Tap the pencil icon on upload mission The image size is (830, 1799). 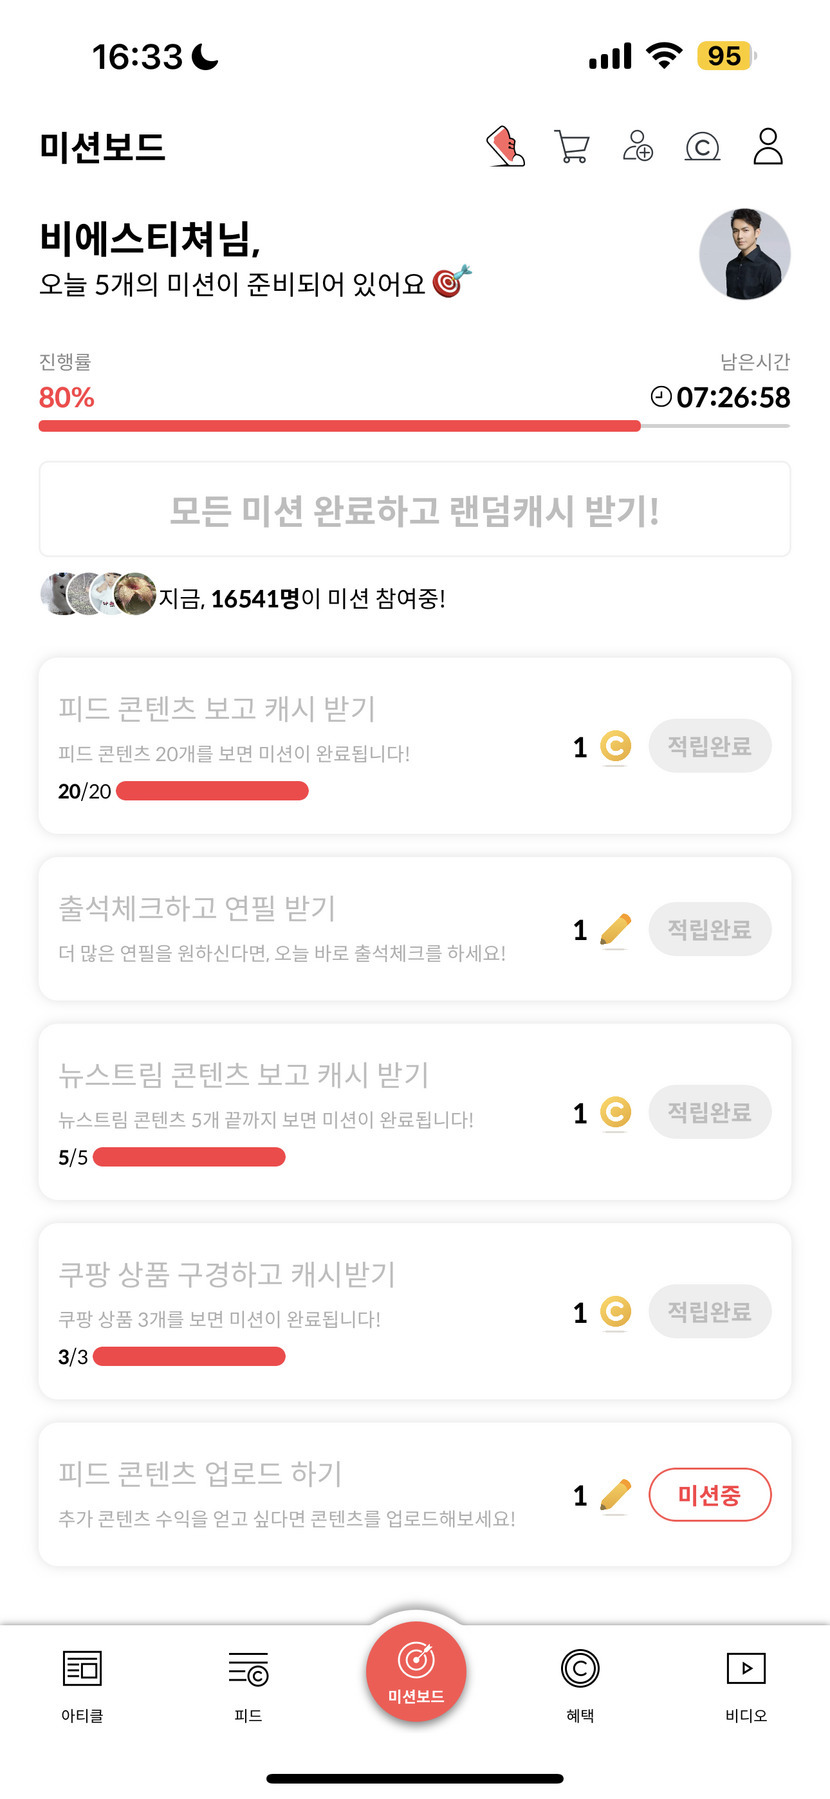[x=615, y=1495]
